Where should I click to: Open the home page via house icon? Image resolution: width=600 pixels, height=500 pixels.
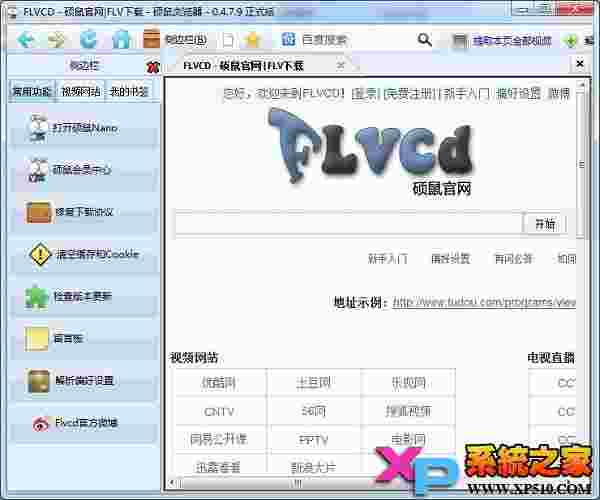(x=121, y=39)
